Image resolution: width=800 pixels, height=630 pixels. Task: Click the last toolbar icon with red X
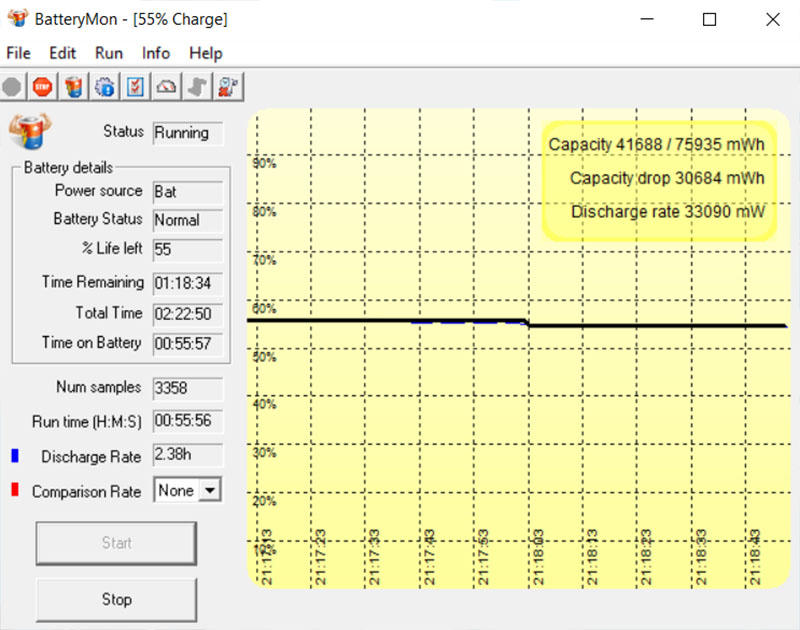tap(228, 87)
